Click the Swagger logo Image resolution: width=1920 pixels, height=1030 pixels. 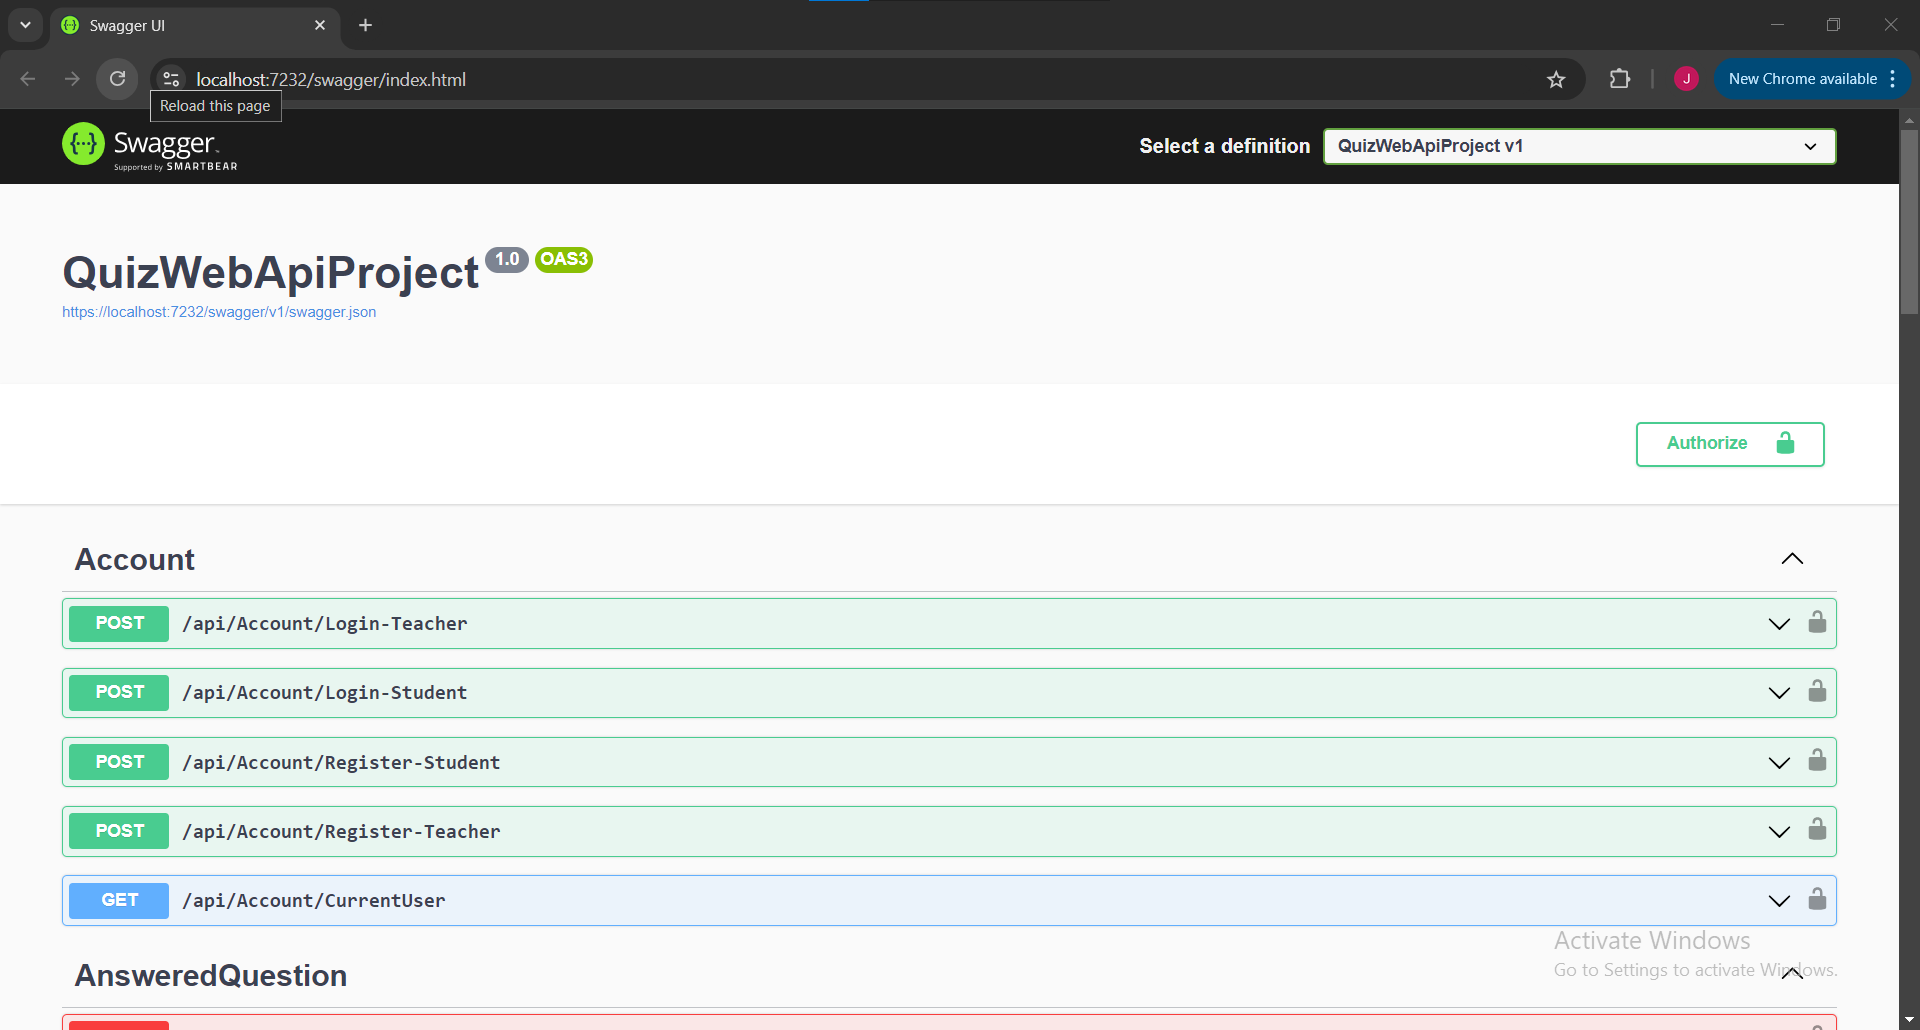click(84, 144)
